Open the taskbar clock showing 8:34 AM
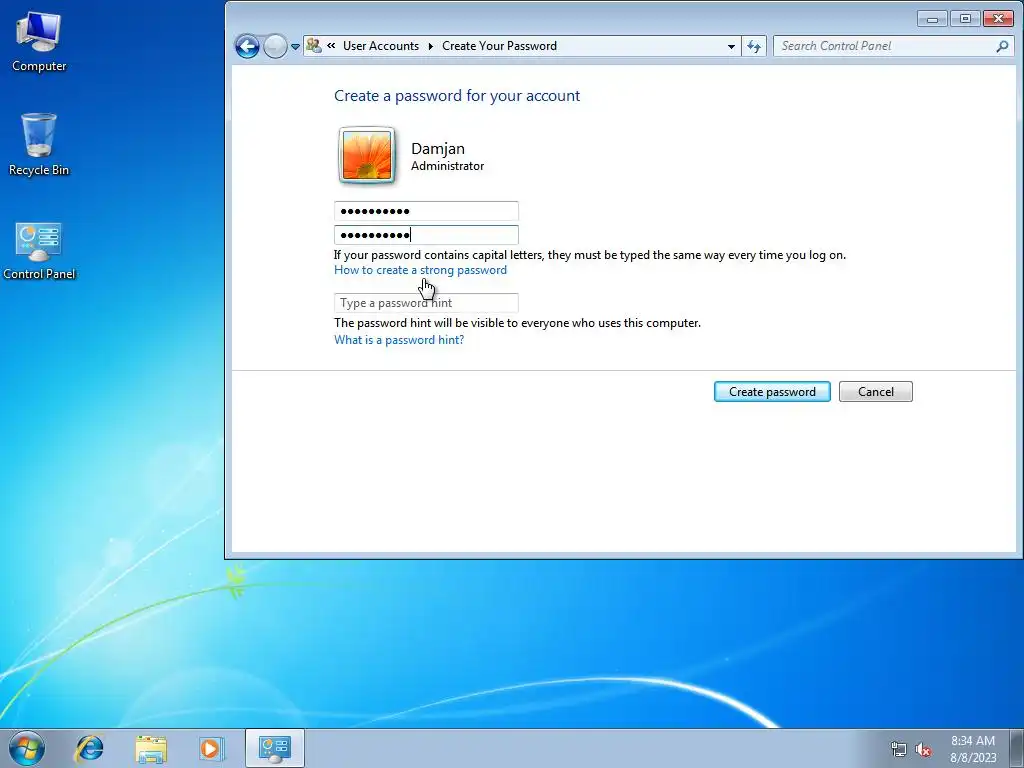This screenshot has height=768, width=1024. coord(973,749)
